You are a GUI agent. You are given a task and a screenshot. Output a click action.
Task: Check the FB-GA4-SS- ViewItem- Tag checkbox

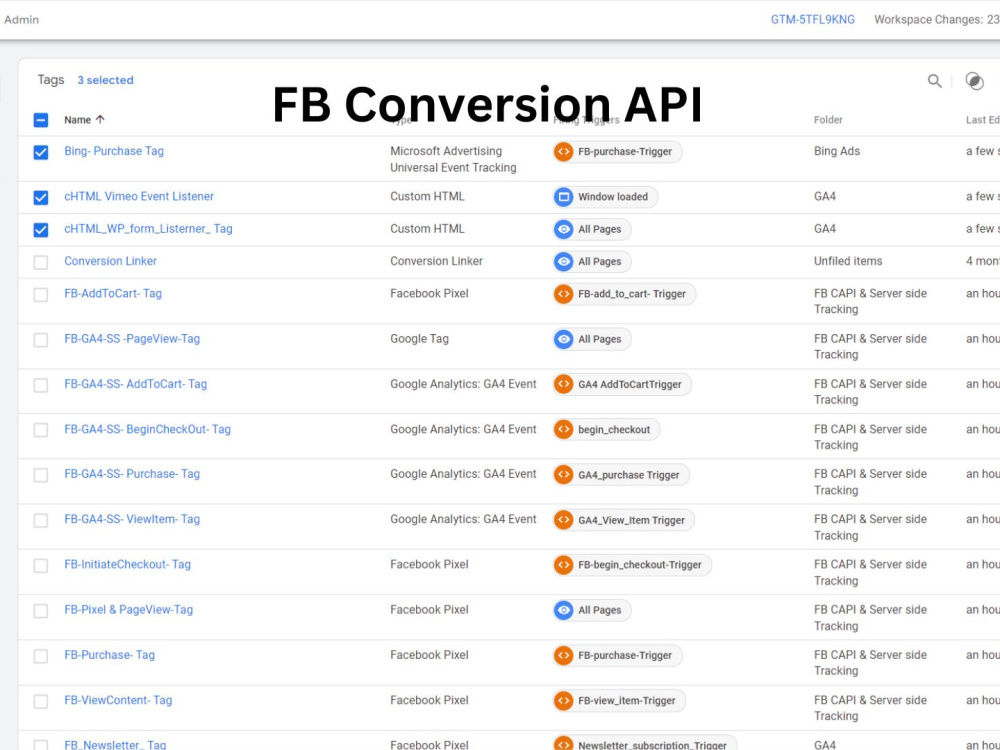[41, 520]
